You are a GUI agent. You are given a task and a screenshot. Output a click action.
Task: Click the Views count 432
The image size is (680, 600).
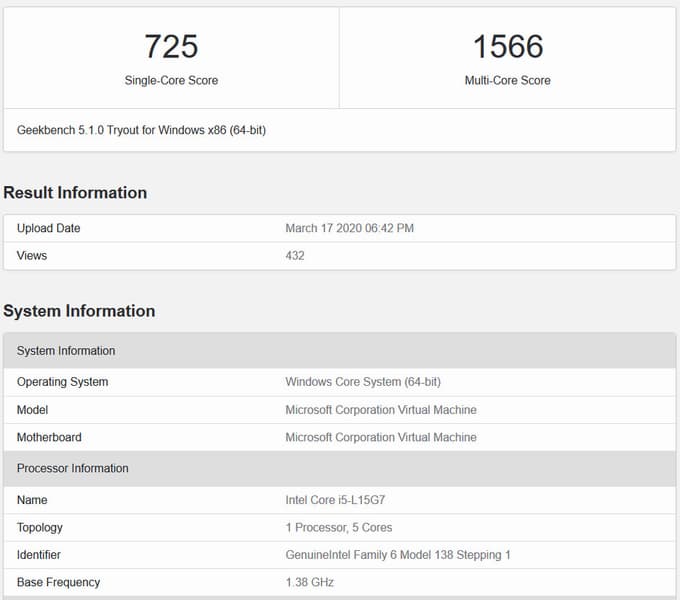[295, 255]
